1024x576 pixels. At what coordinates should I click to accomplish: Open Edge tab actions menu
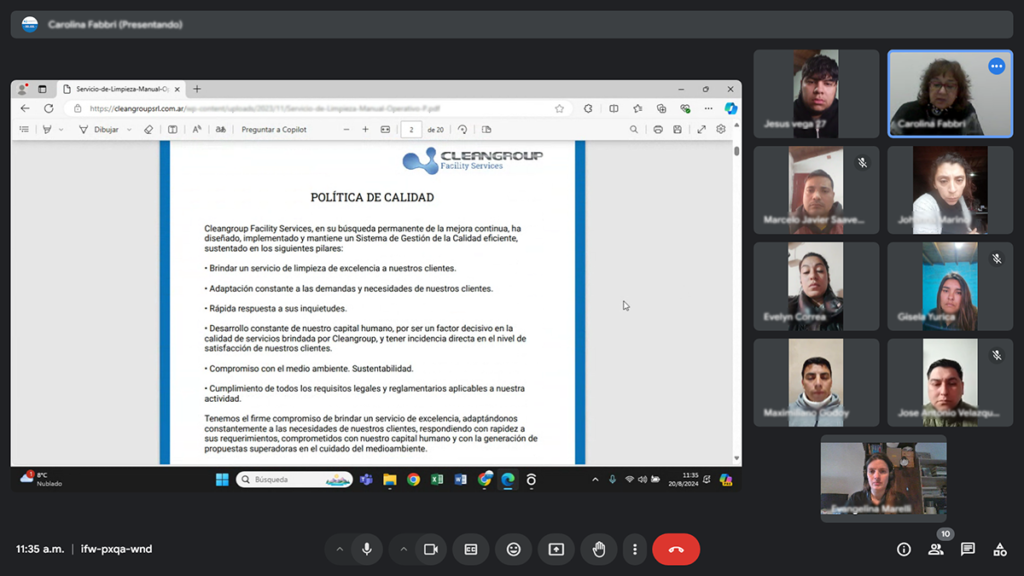click(42, 89)
